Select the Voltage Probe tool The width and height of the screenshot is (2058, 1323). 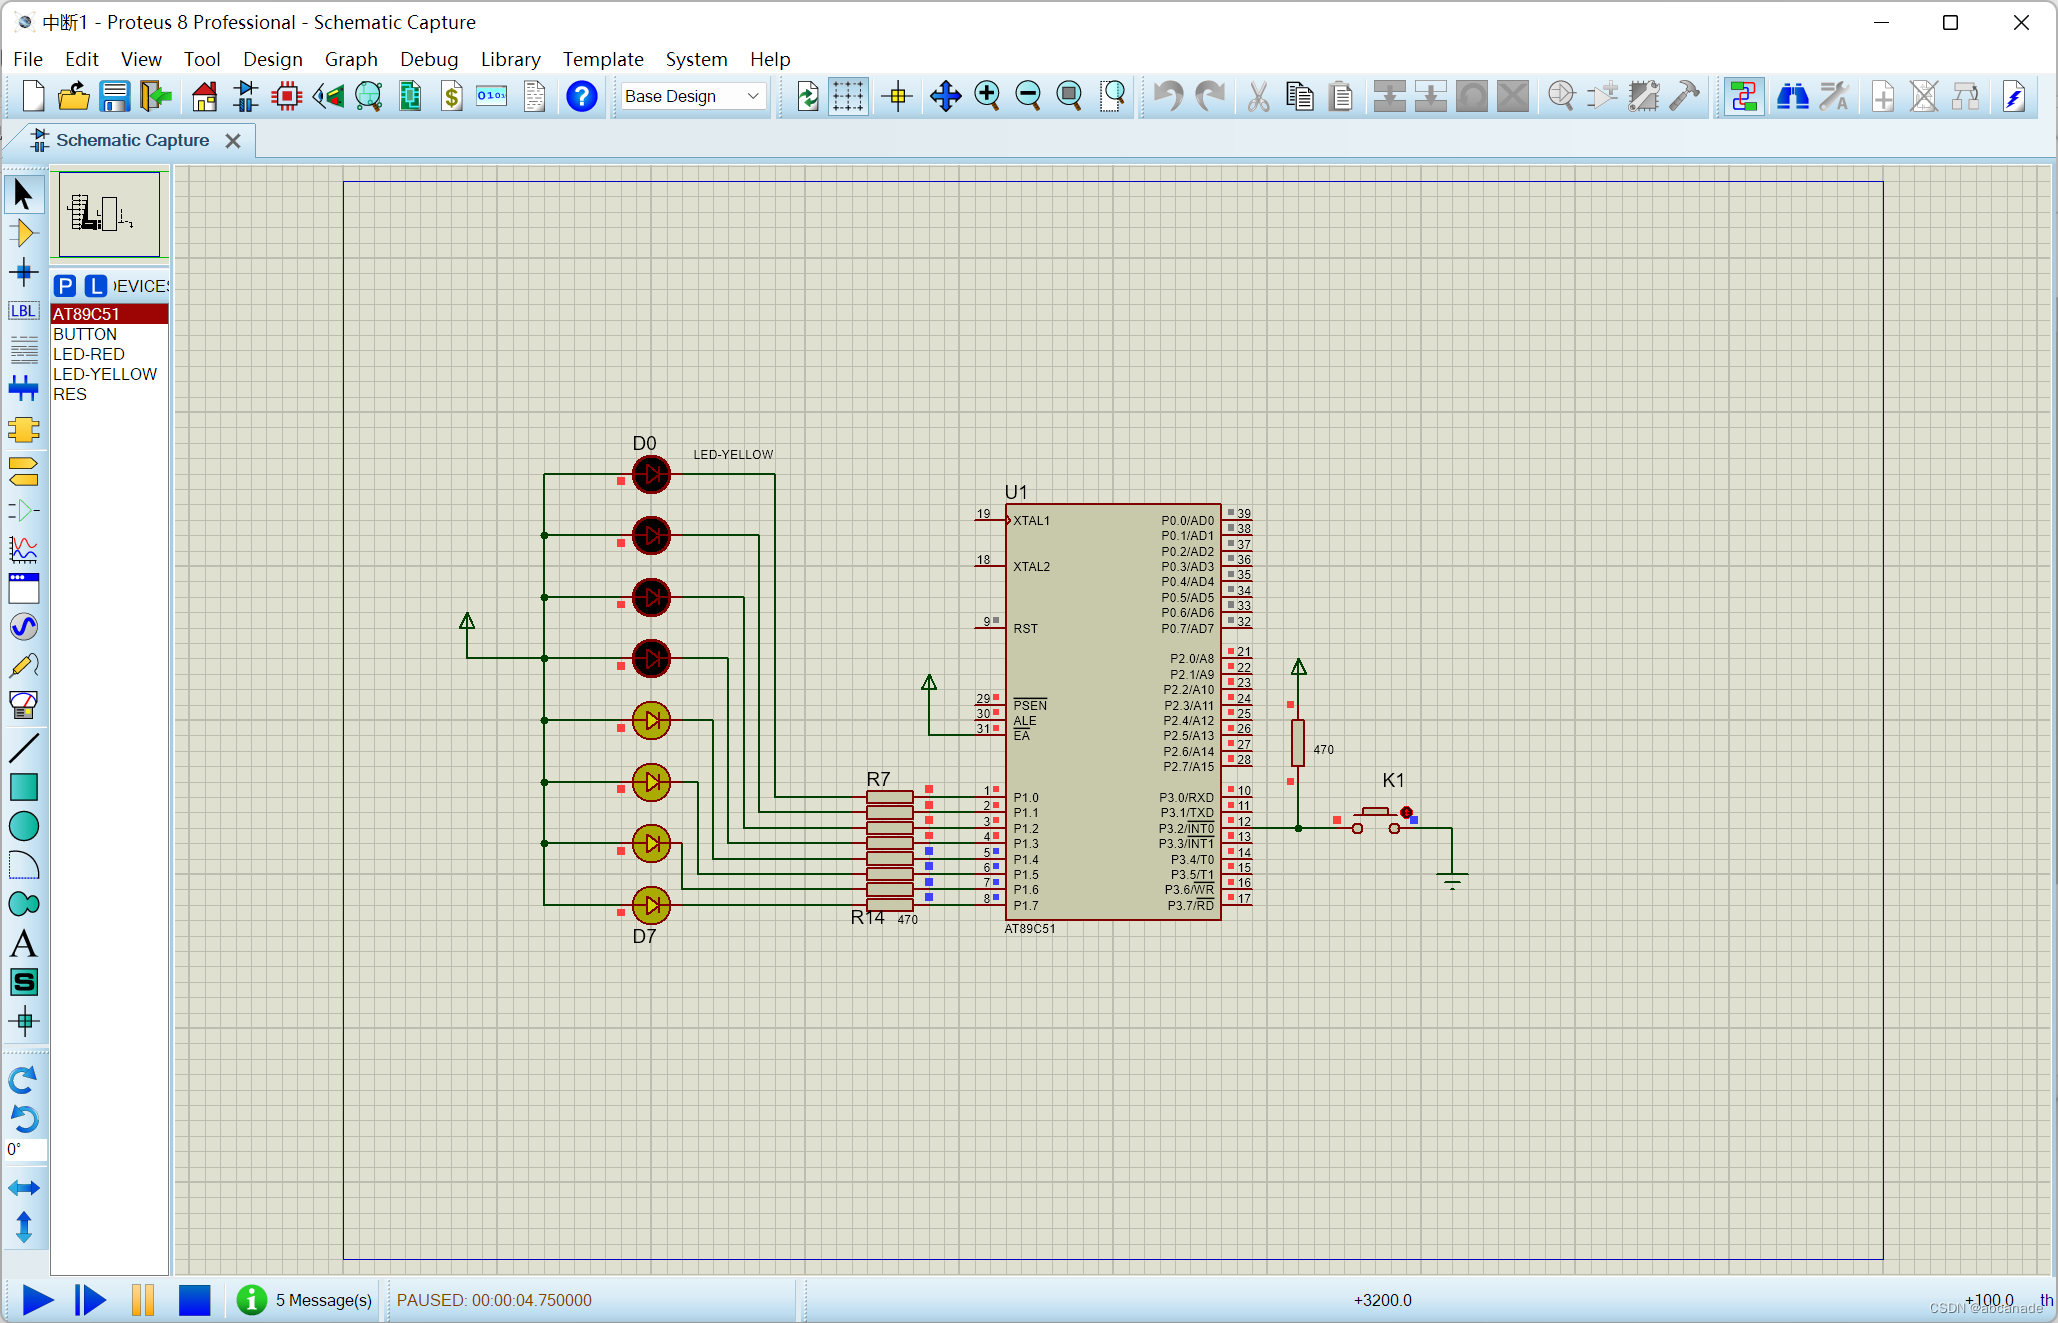[x=24, y=666]
